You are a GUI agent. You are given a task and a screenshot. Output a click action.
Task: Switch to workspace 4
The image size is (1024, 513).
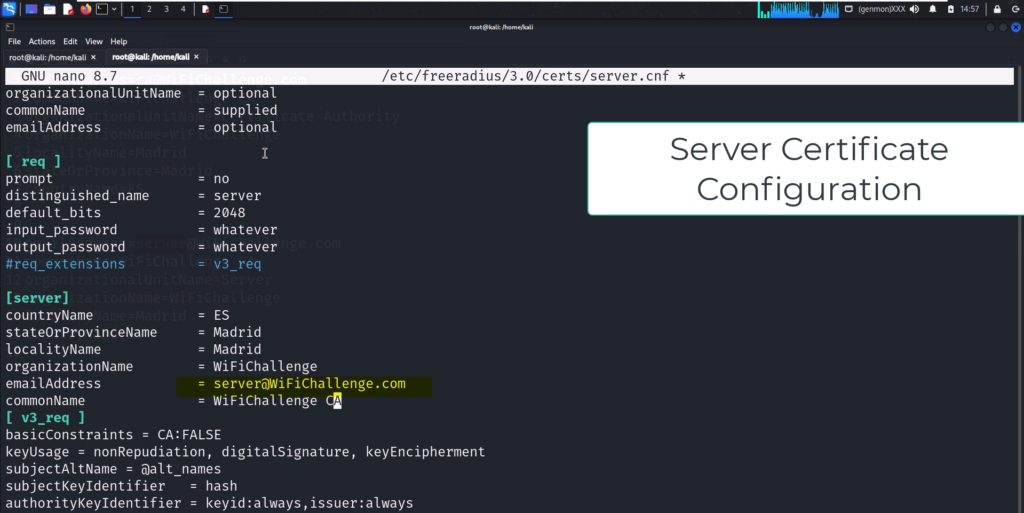[182, 9]
